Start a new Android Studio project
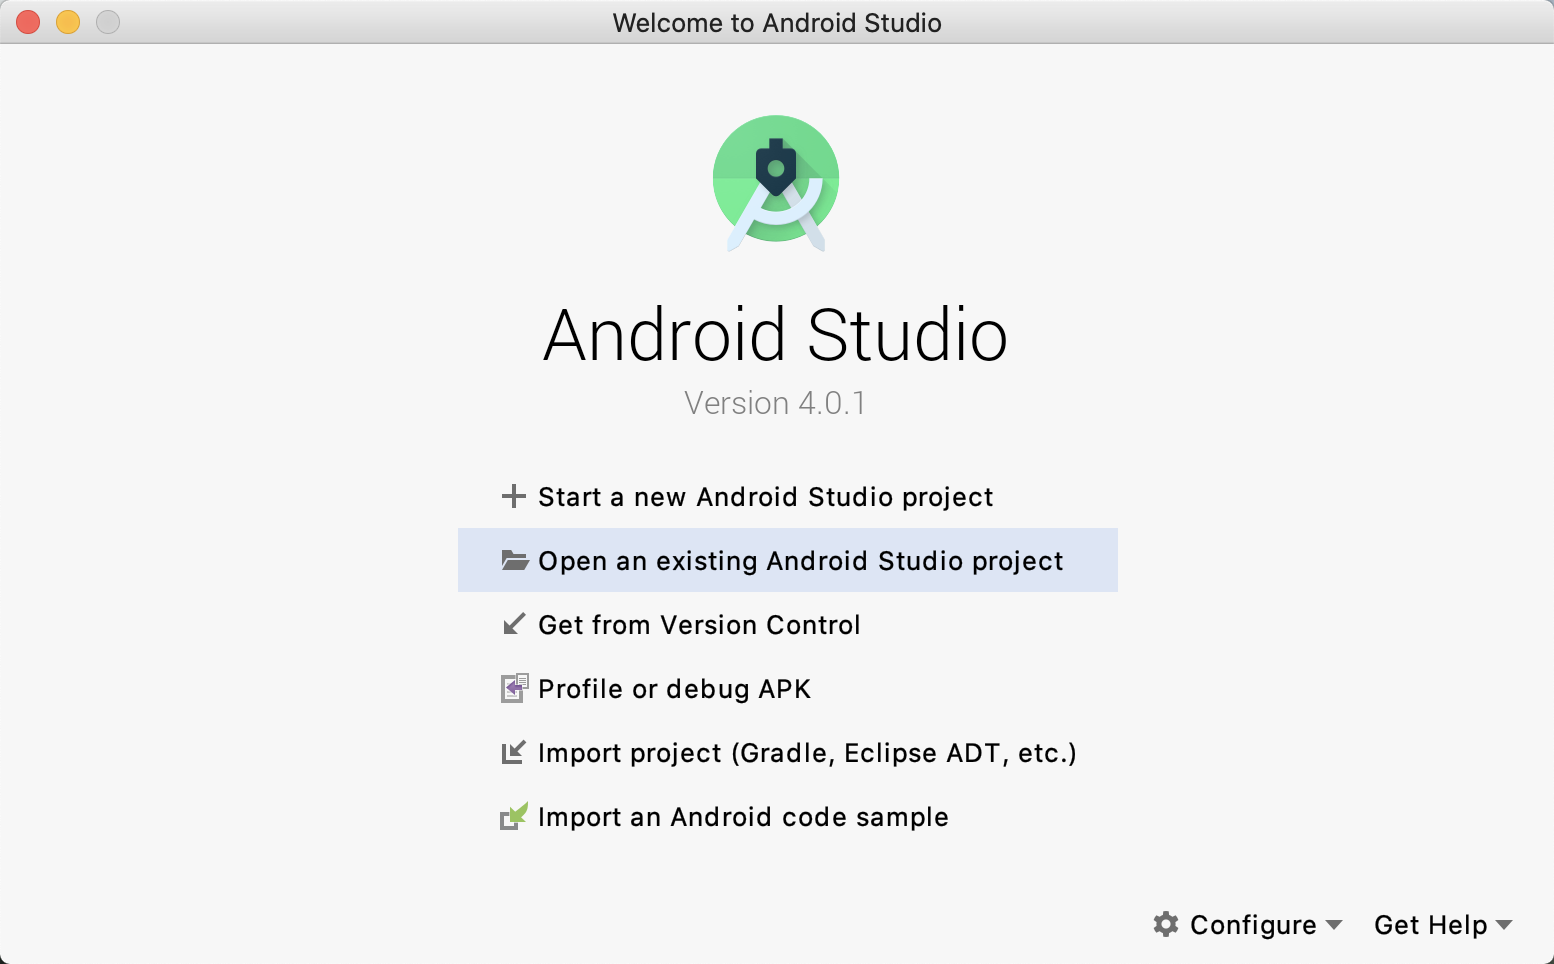1554x964 pixels. tap(765, 496)
